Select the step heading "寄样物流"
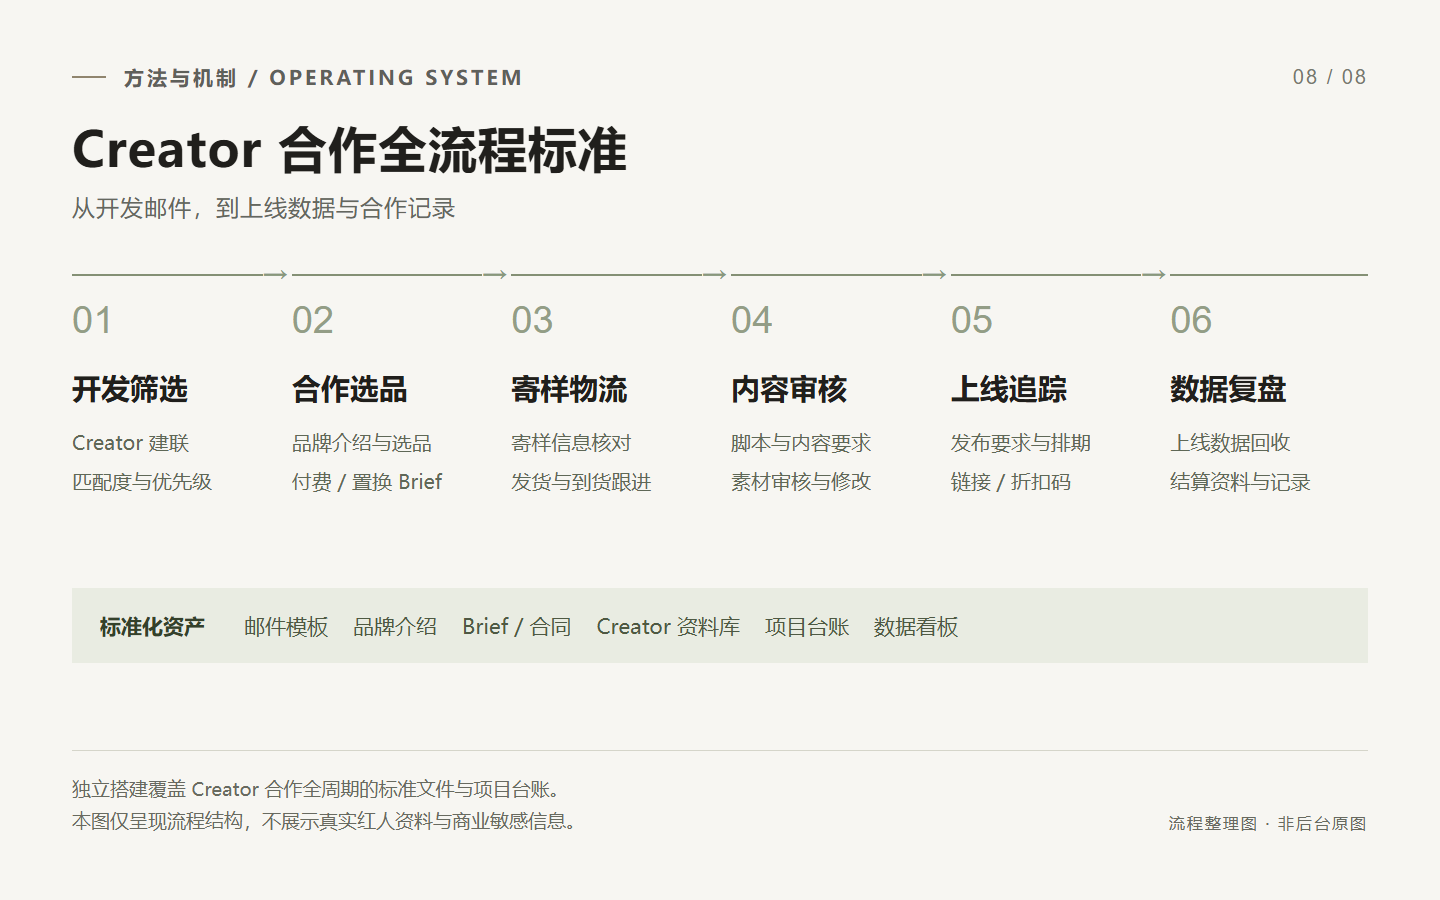 pyautogui.click(x=569, y=389)
